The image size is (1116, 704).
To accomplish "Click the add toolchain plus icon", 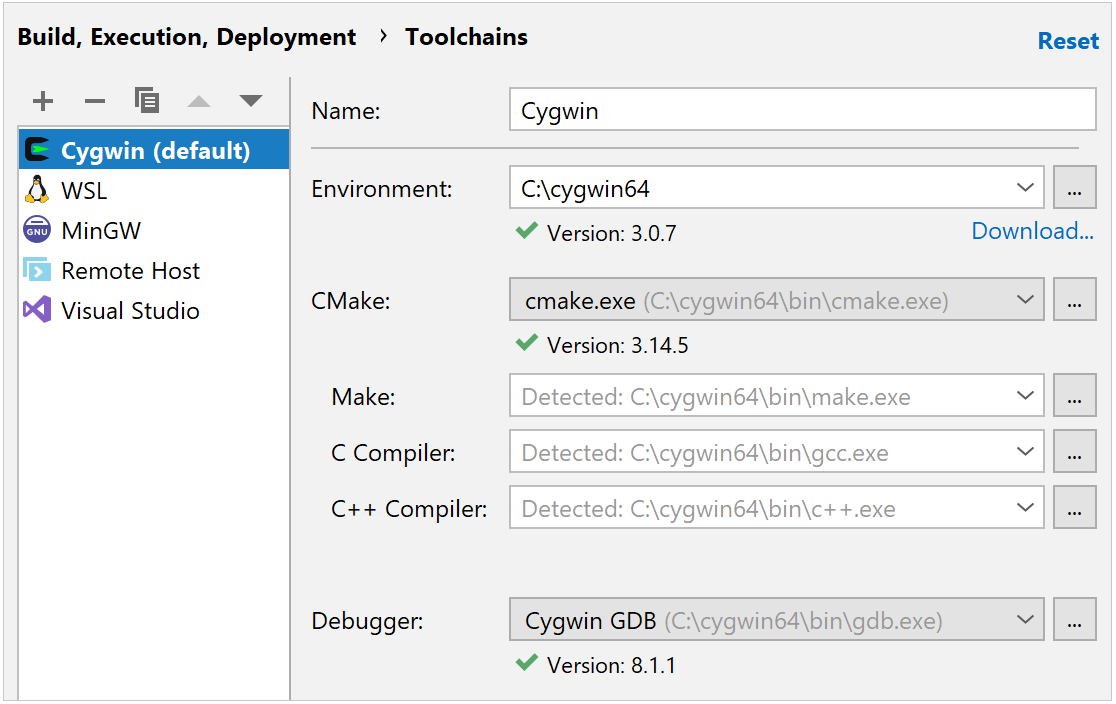I will coord(43,101).
